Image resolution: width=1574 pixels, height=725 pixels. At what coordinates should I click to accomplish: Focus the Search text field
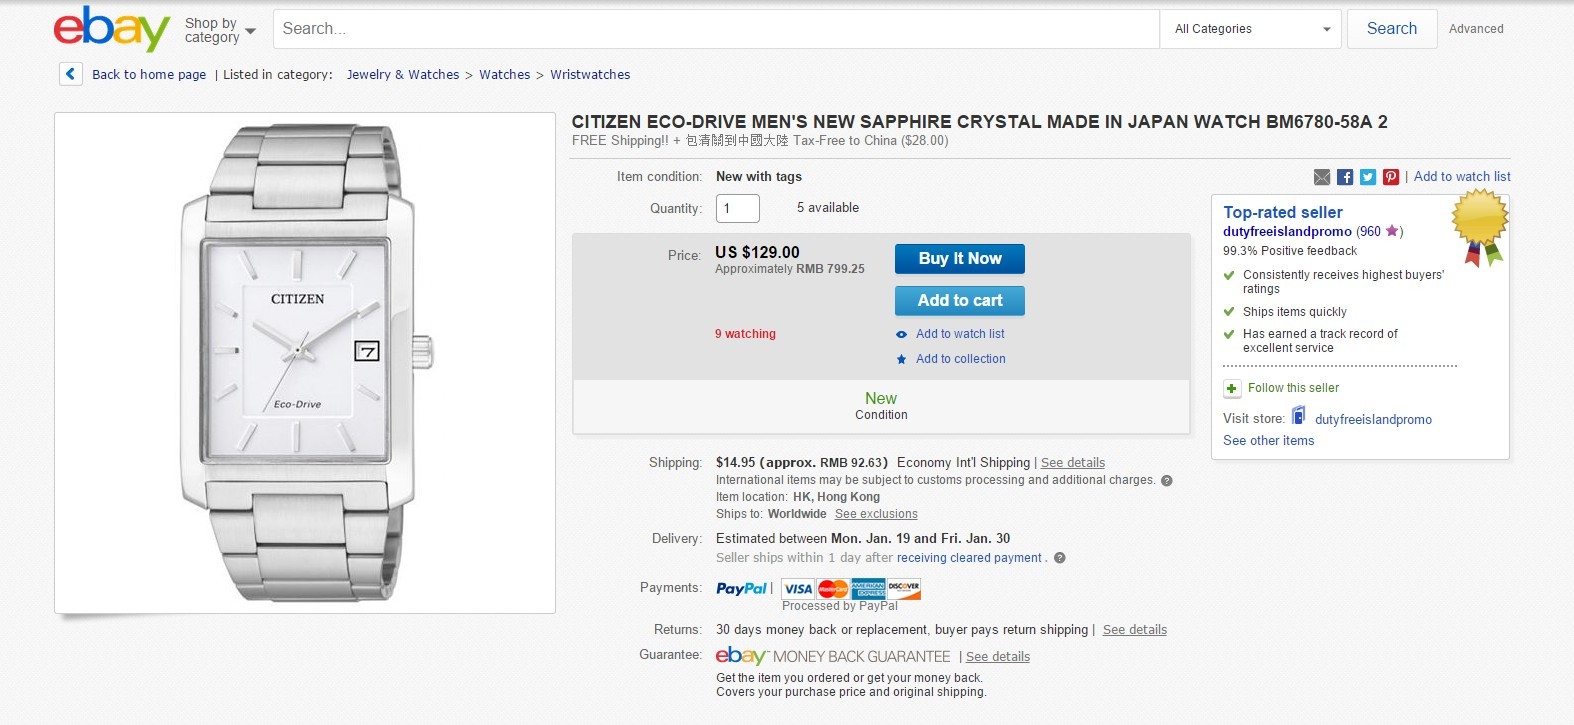point(716,29)
